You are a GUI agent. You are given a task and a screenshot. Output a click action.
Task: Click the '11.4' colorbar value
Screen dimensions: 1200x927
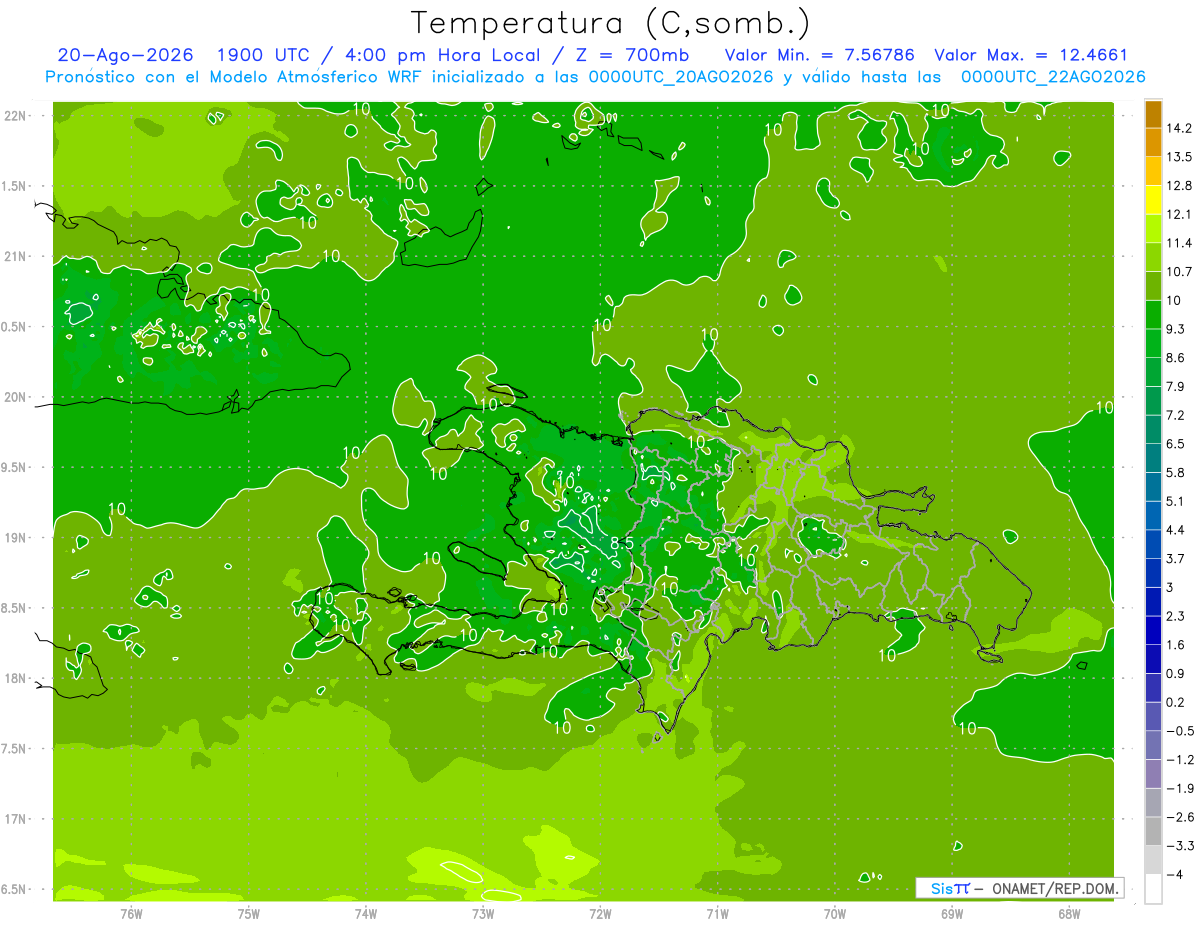pos(1179,243)
